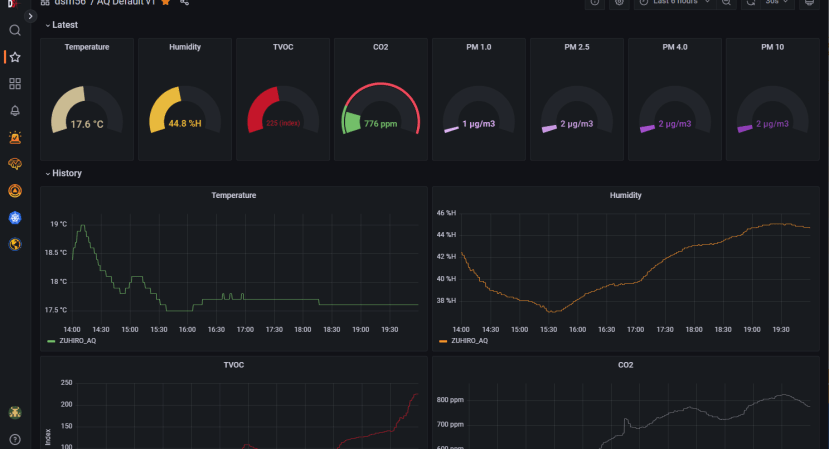This screenshot has width=829, height=449.
Task: Open the Machine Learning brain icon
Action: click(15, 164)
